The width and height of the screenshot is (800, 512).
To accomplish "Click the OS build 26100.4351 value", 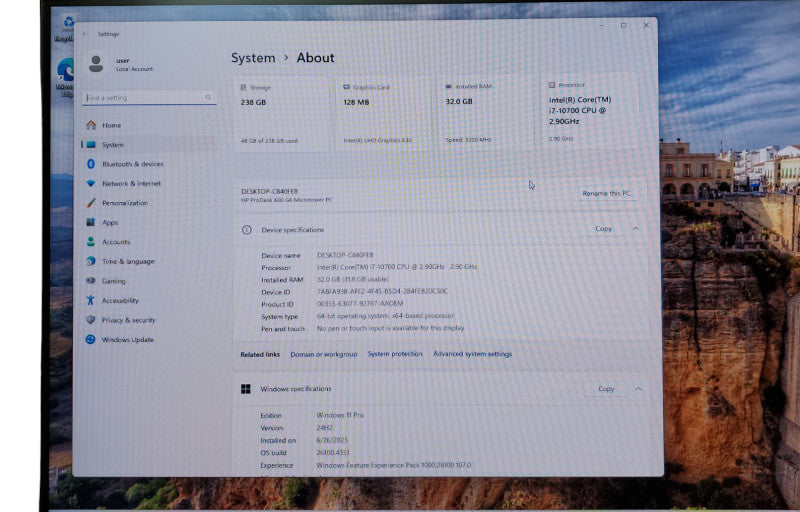I will point(333,452).
